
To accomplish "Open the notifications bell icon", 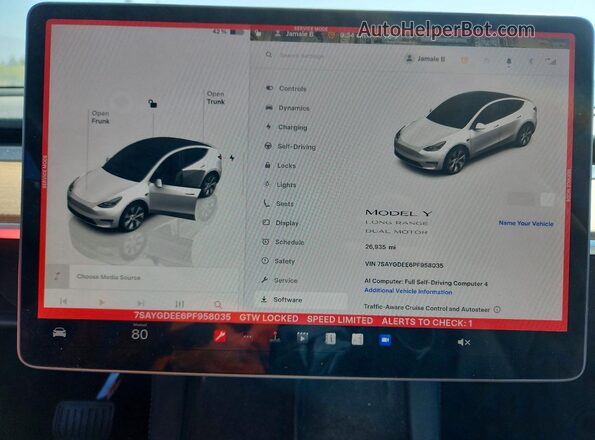I will [x=509, y=61].
